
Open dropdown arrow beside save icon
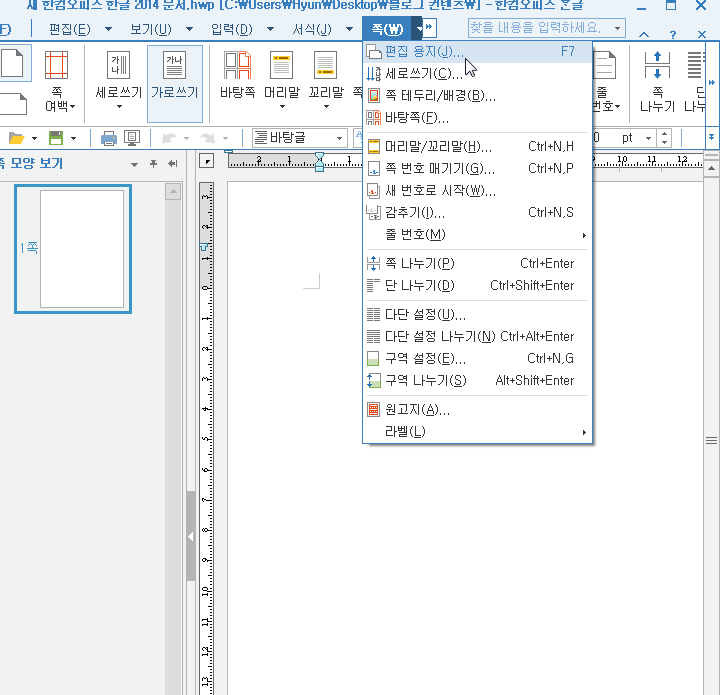[73, 138]
